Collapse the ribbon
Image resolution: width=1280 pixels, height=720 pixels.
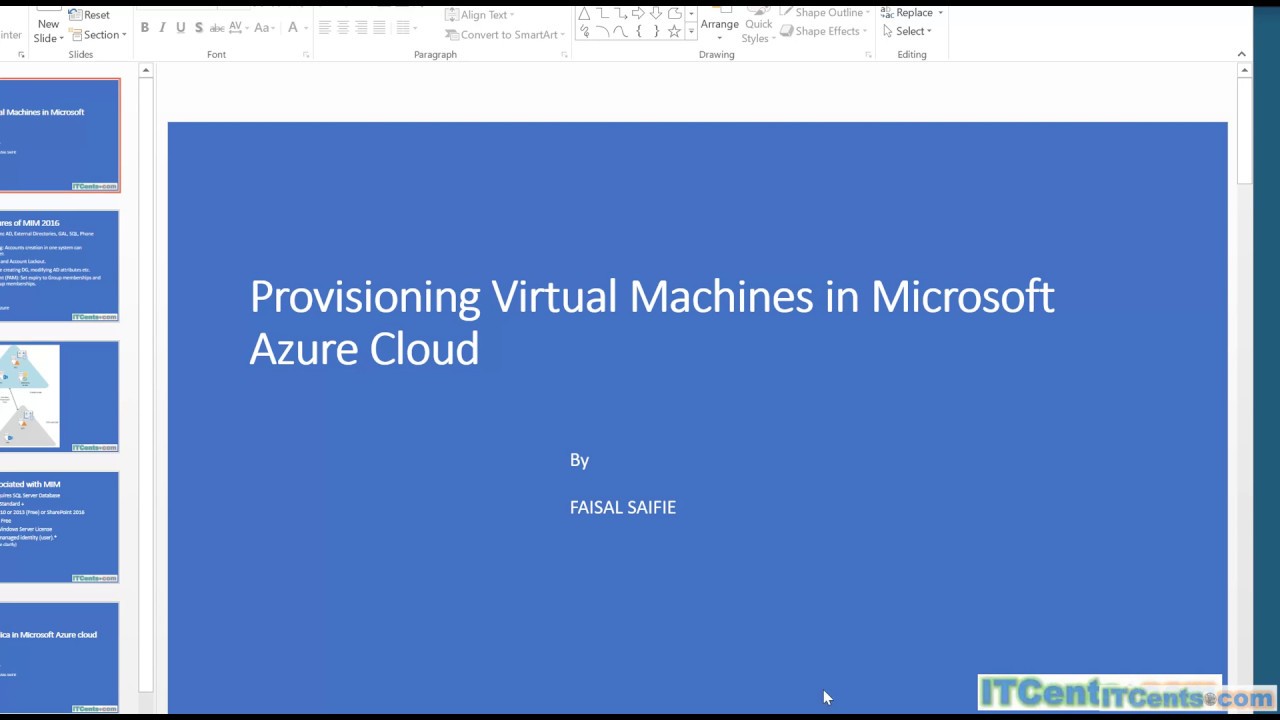click(1241, 55)
